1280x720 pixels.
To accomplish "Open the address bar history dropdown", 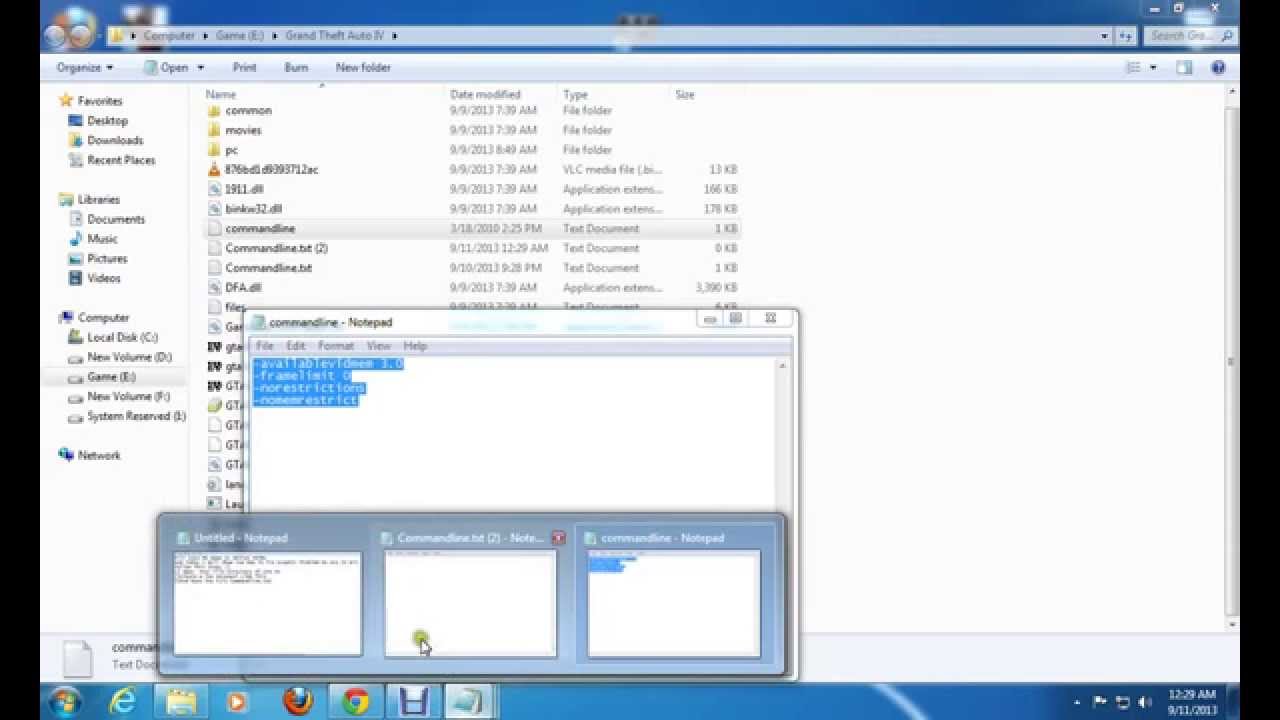I will 1105,35.
